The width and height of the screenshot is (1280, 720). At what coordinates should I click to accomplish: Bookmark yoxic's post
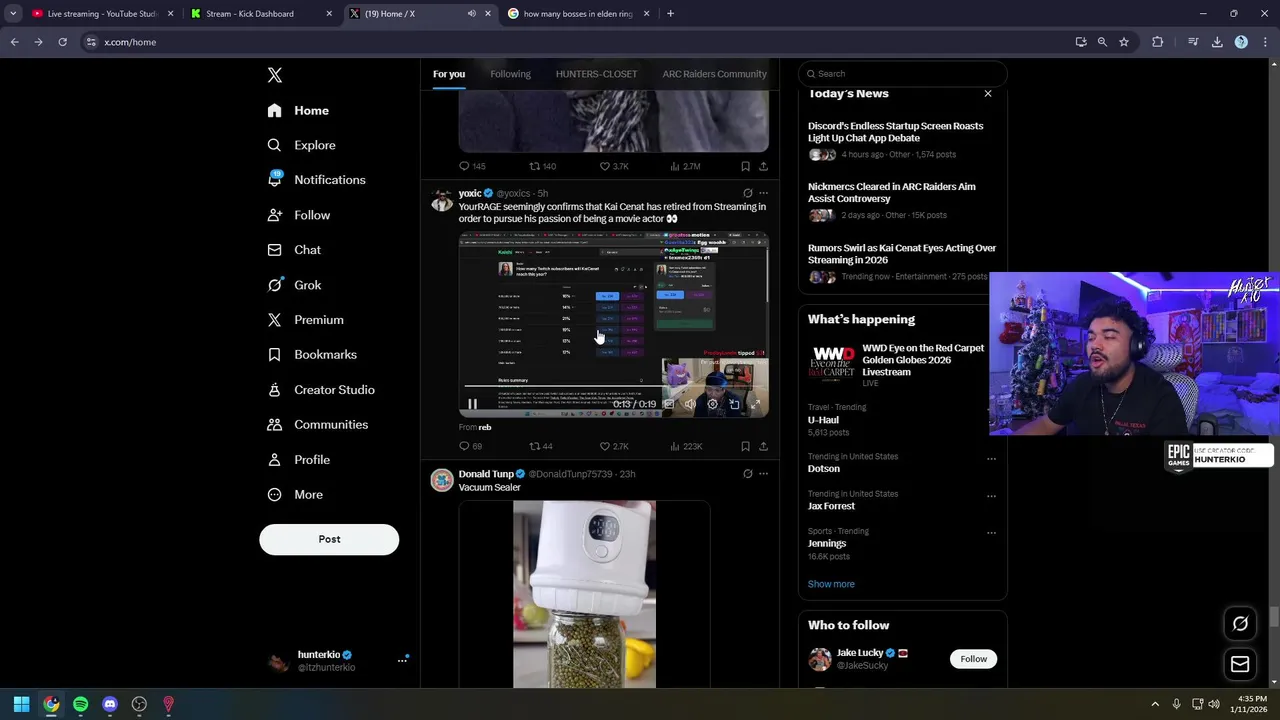click(745, 446)
